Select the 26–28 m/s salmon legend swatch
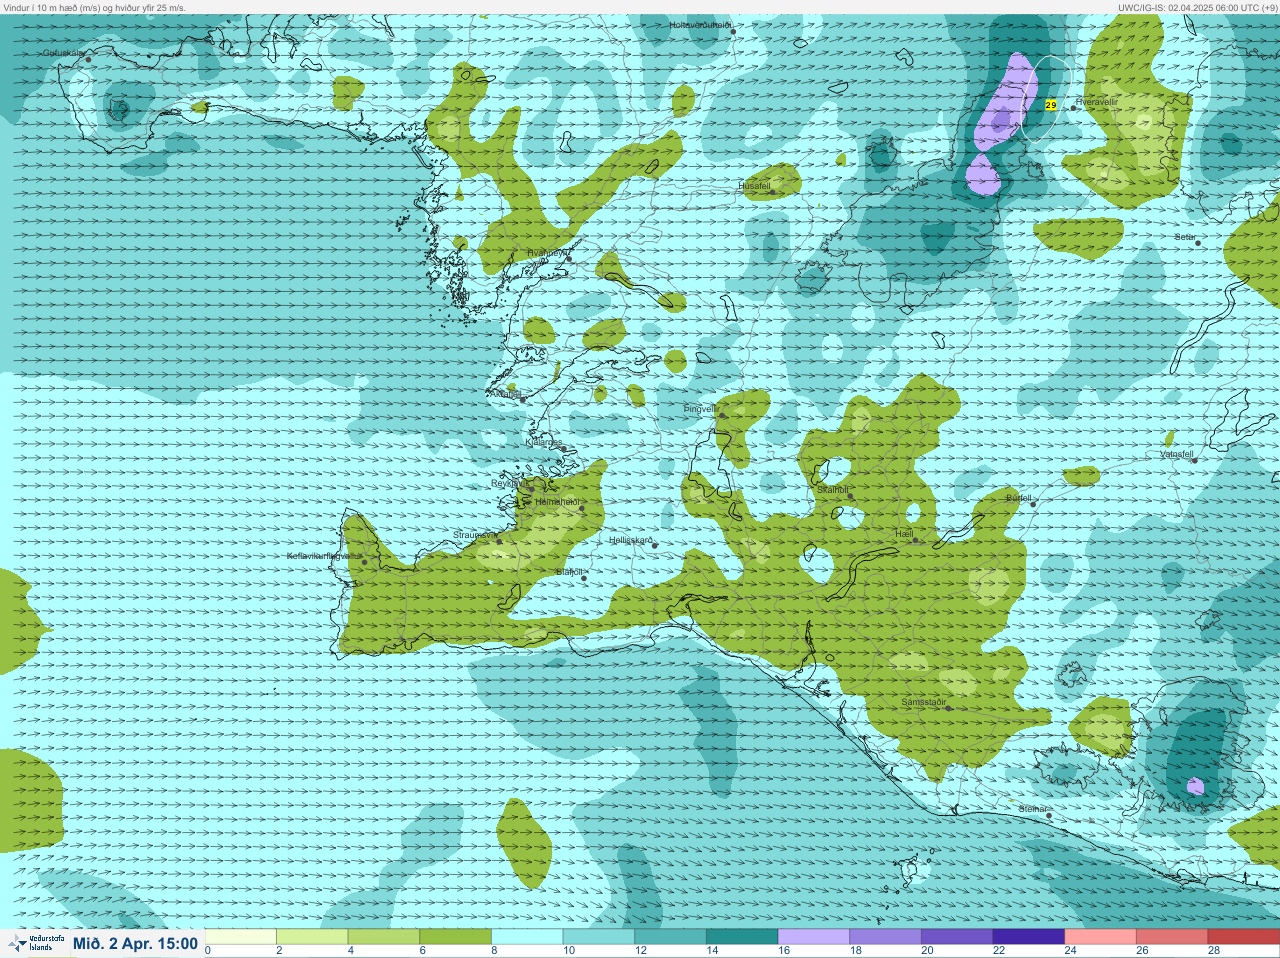Viewport: 1280px width, 958px height. [1172, 937]
